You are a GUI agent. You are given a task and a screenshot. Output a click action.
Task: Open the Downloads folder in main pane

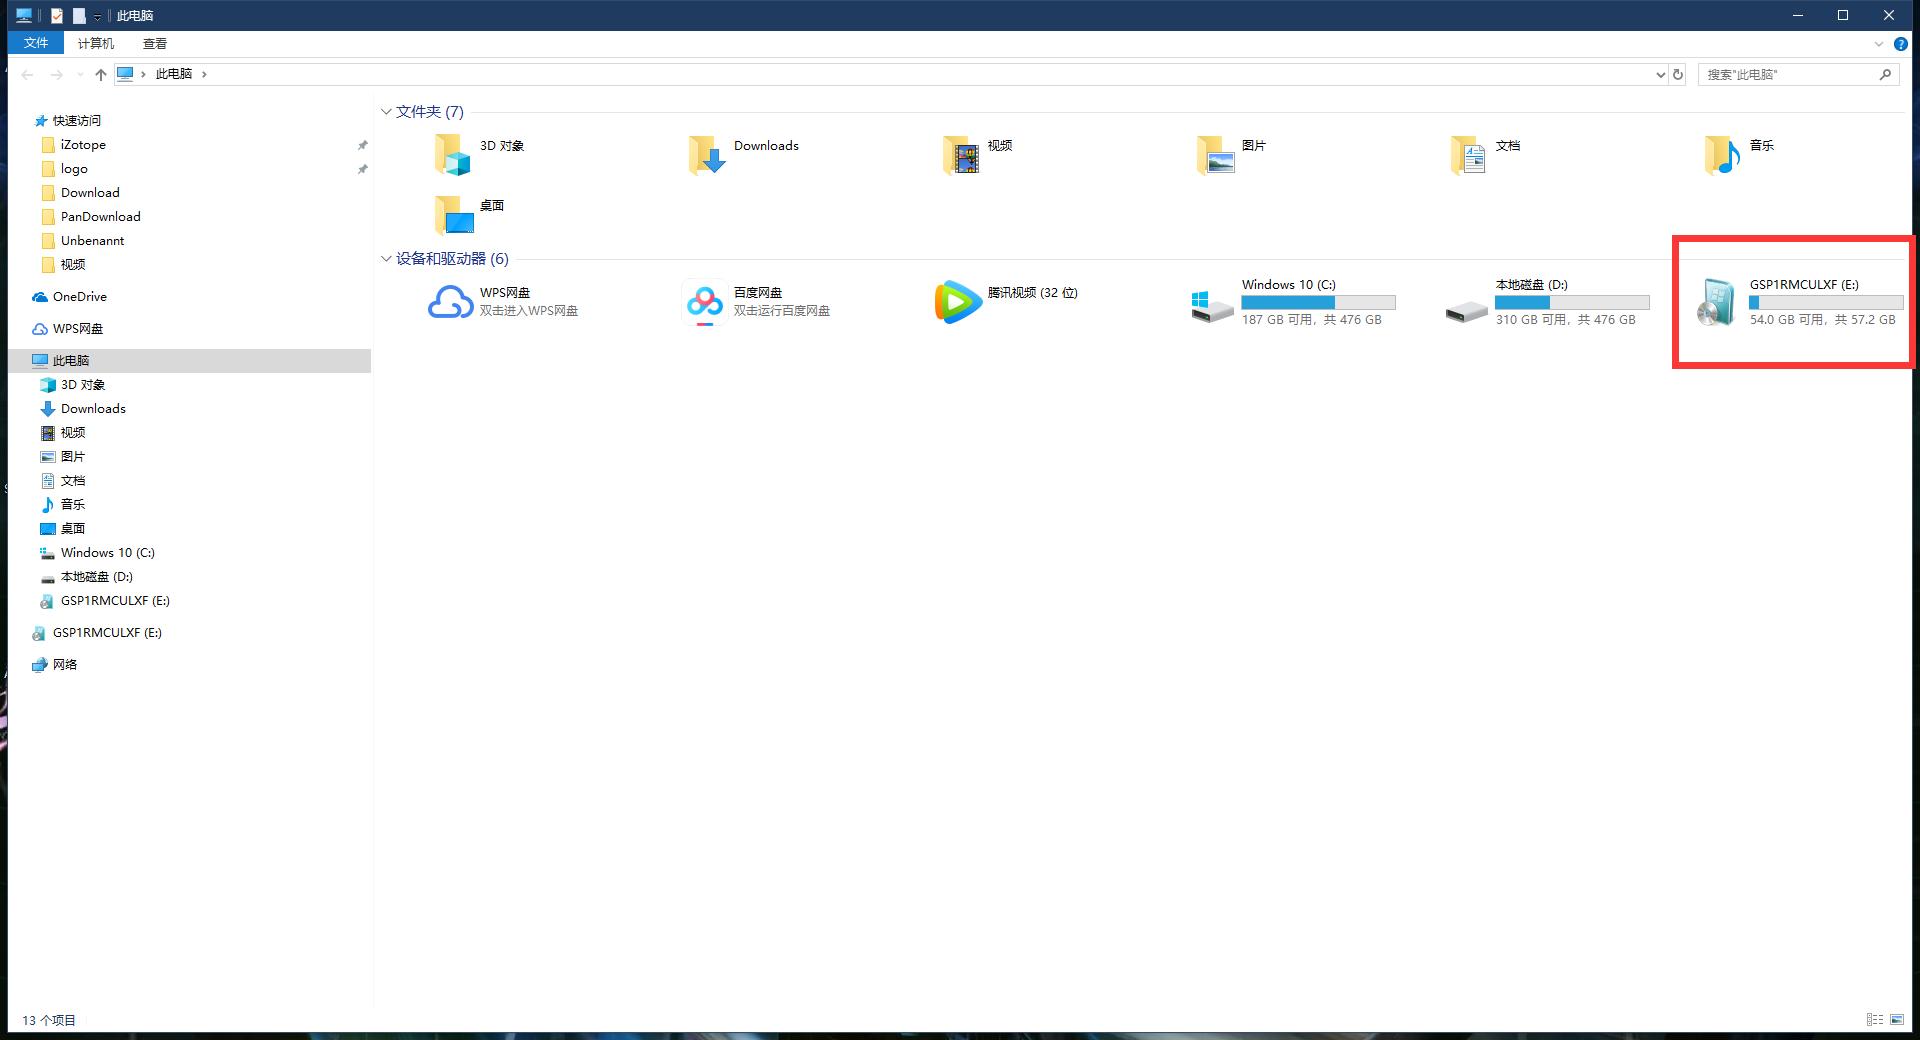pos(707,155)
